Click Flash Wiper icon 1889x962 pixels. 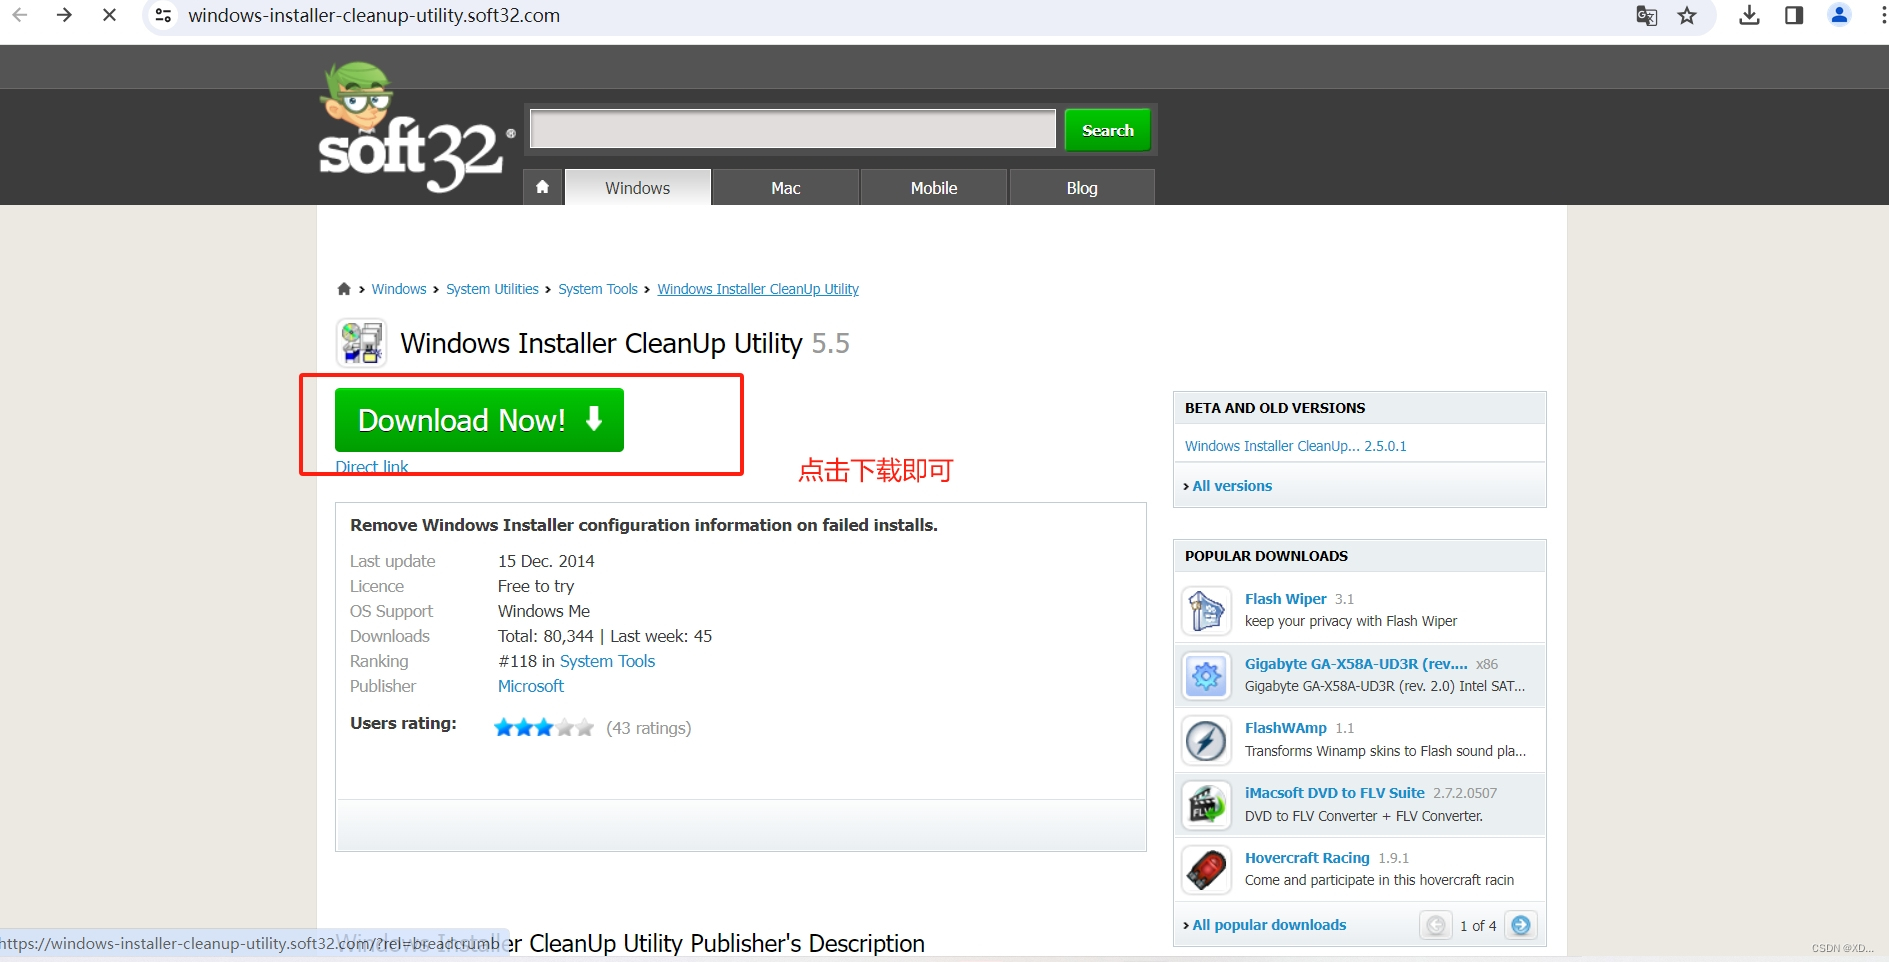click(x=1206, y=610)
